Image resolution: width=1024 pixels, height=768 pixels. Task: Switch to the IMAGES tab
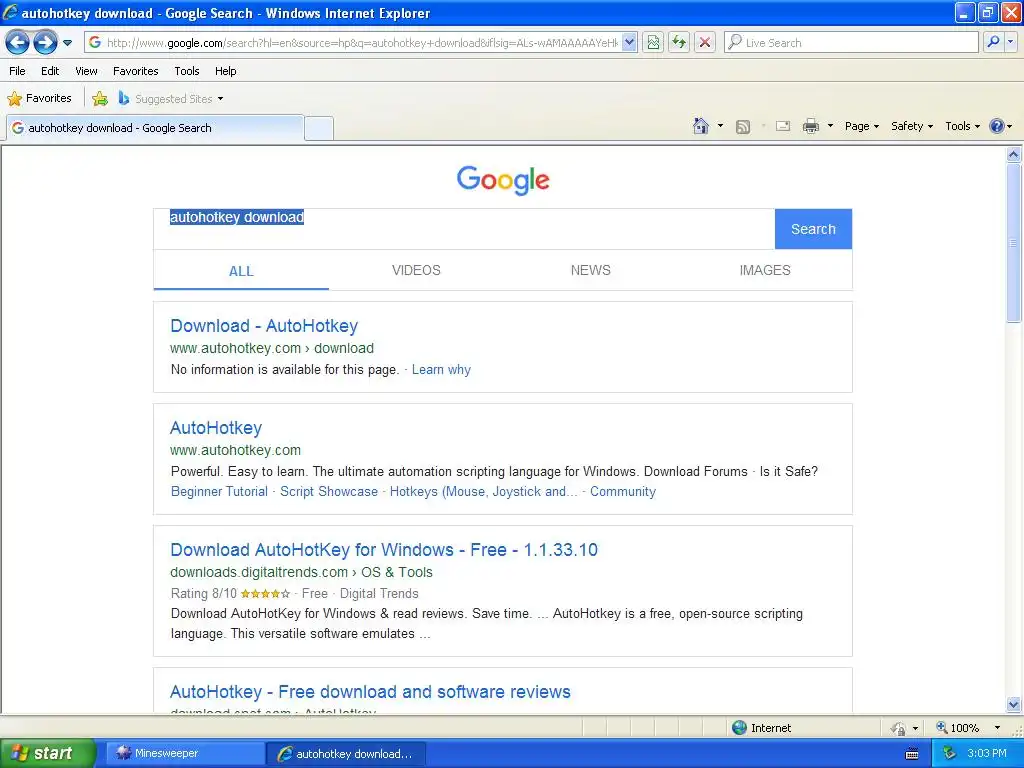[x=765, y=270]
